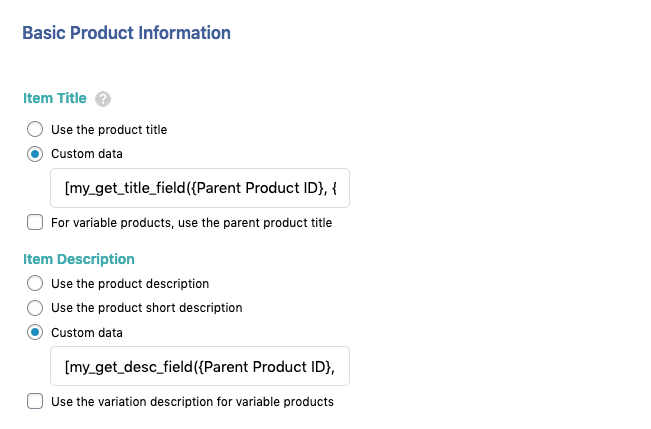Click the 'Basic Product Information' heading
651x429 pixels.
126,33
